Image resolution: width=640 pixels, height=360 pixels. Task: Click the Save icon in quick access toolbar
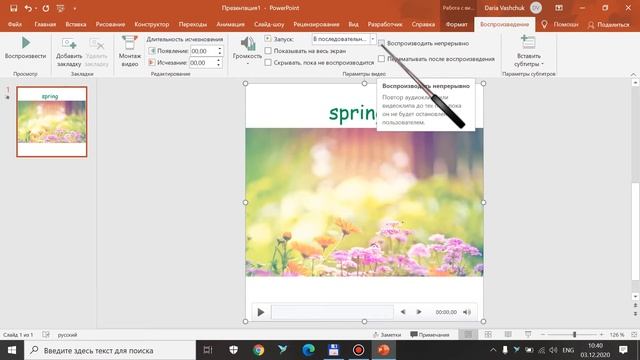tap(13, 8)
